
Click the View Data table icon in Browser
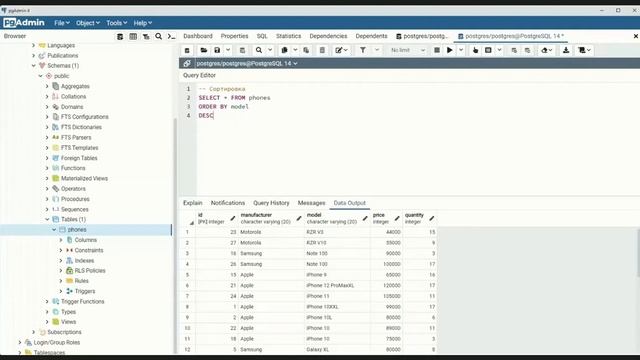[x=133, y=36]
